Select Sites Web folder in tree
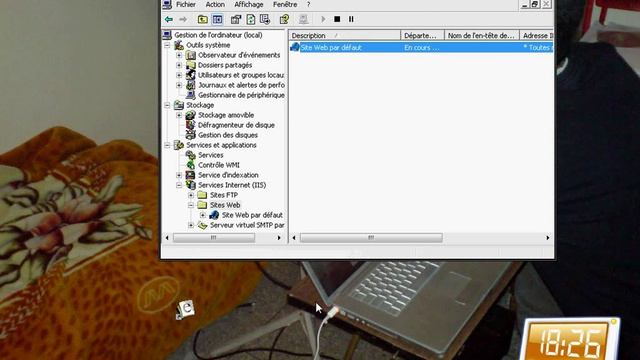 [225, 205]
